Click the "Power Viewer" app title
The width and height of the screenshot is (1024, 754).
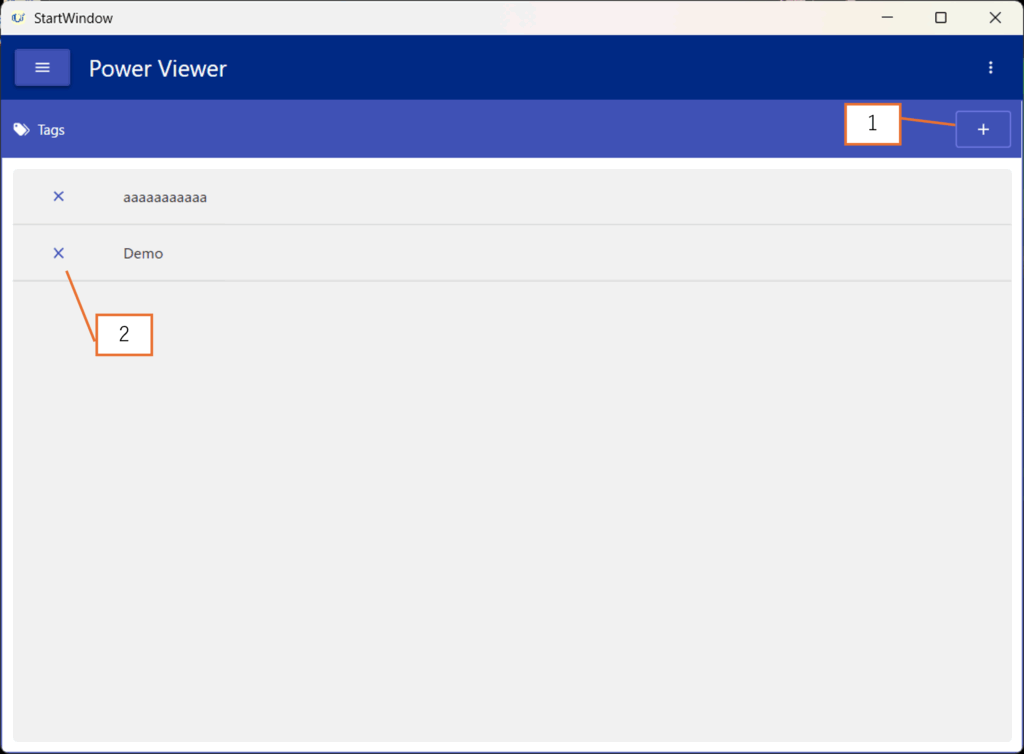(158, 69)
